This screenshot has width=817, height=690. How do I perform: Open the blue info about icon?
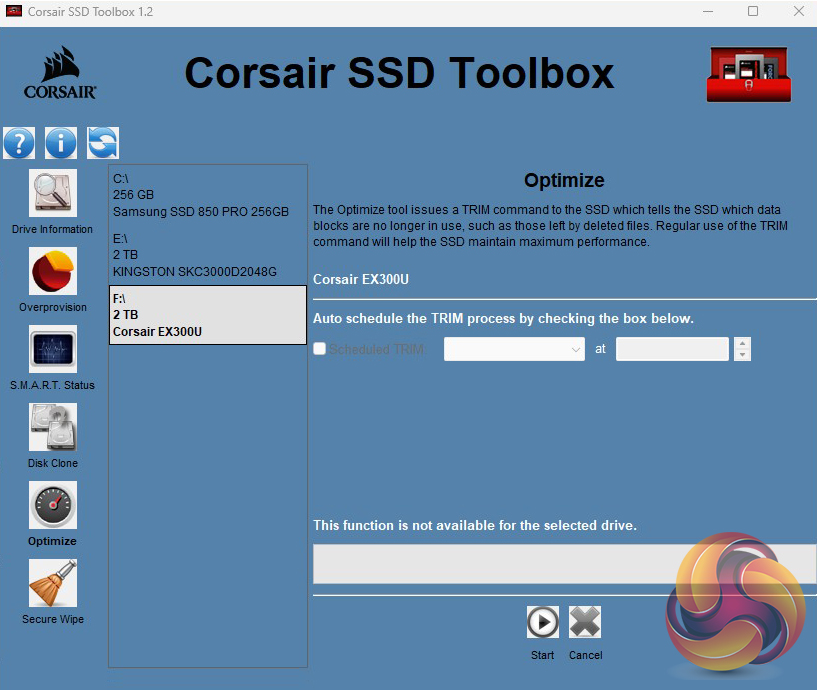(61, 143)
